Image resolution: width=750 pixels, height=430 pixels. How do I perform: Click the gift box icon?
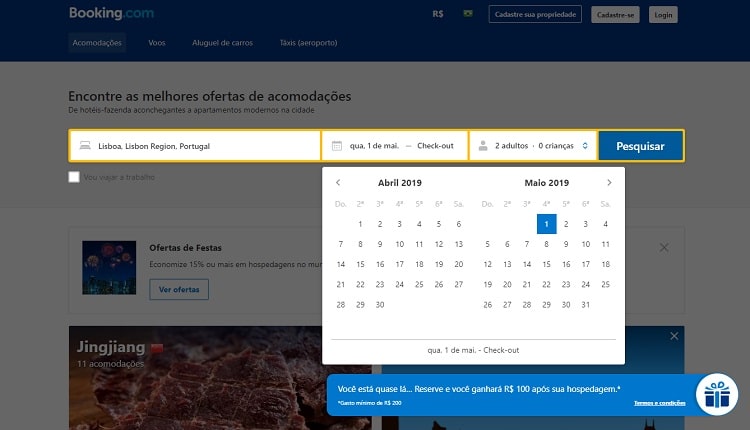coord(717,395)
